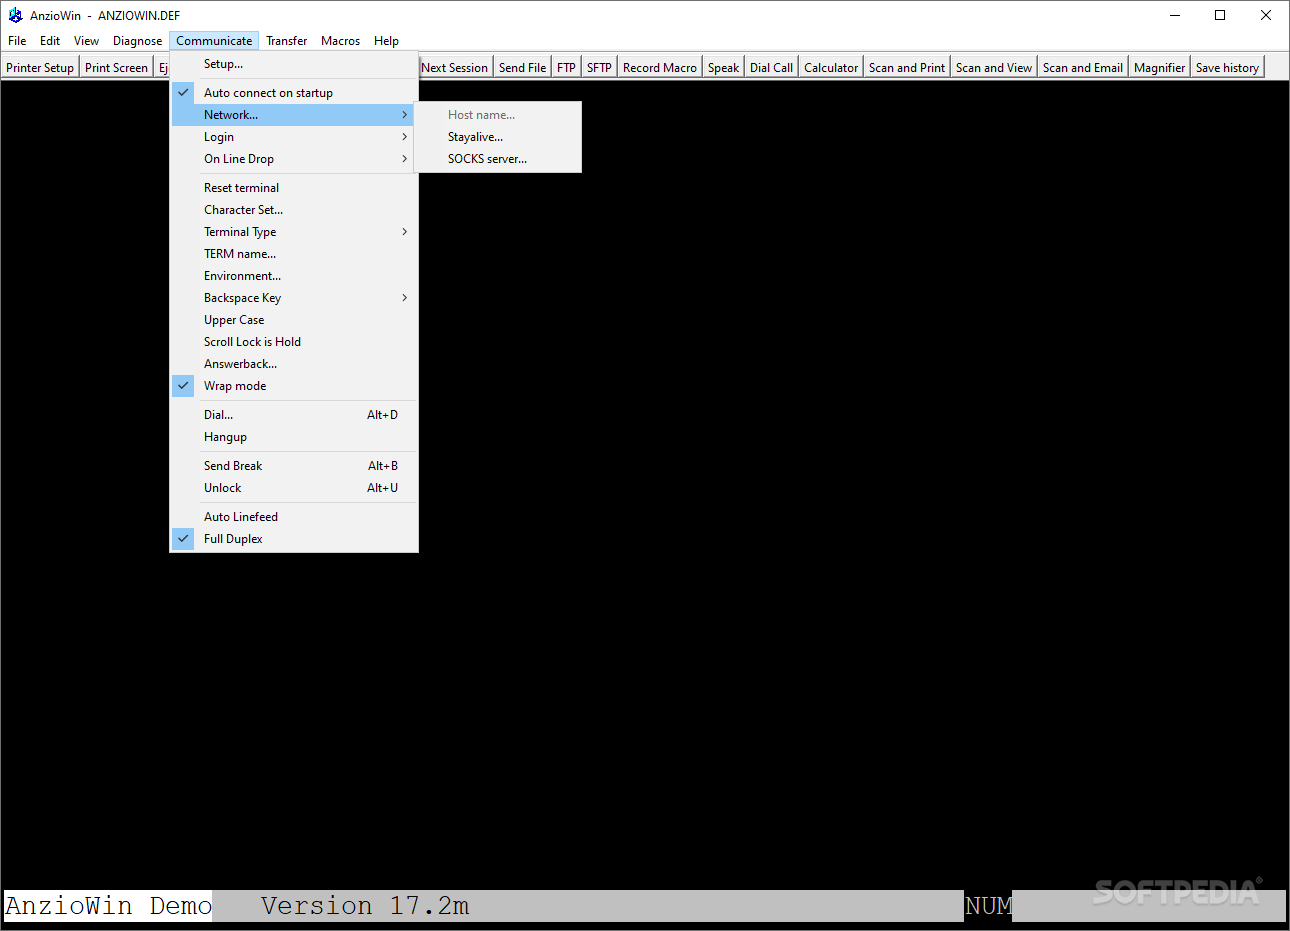Expand the Login submenu
1290x931 pixels.
293,137
